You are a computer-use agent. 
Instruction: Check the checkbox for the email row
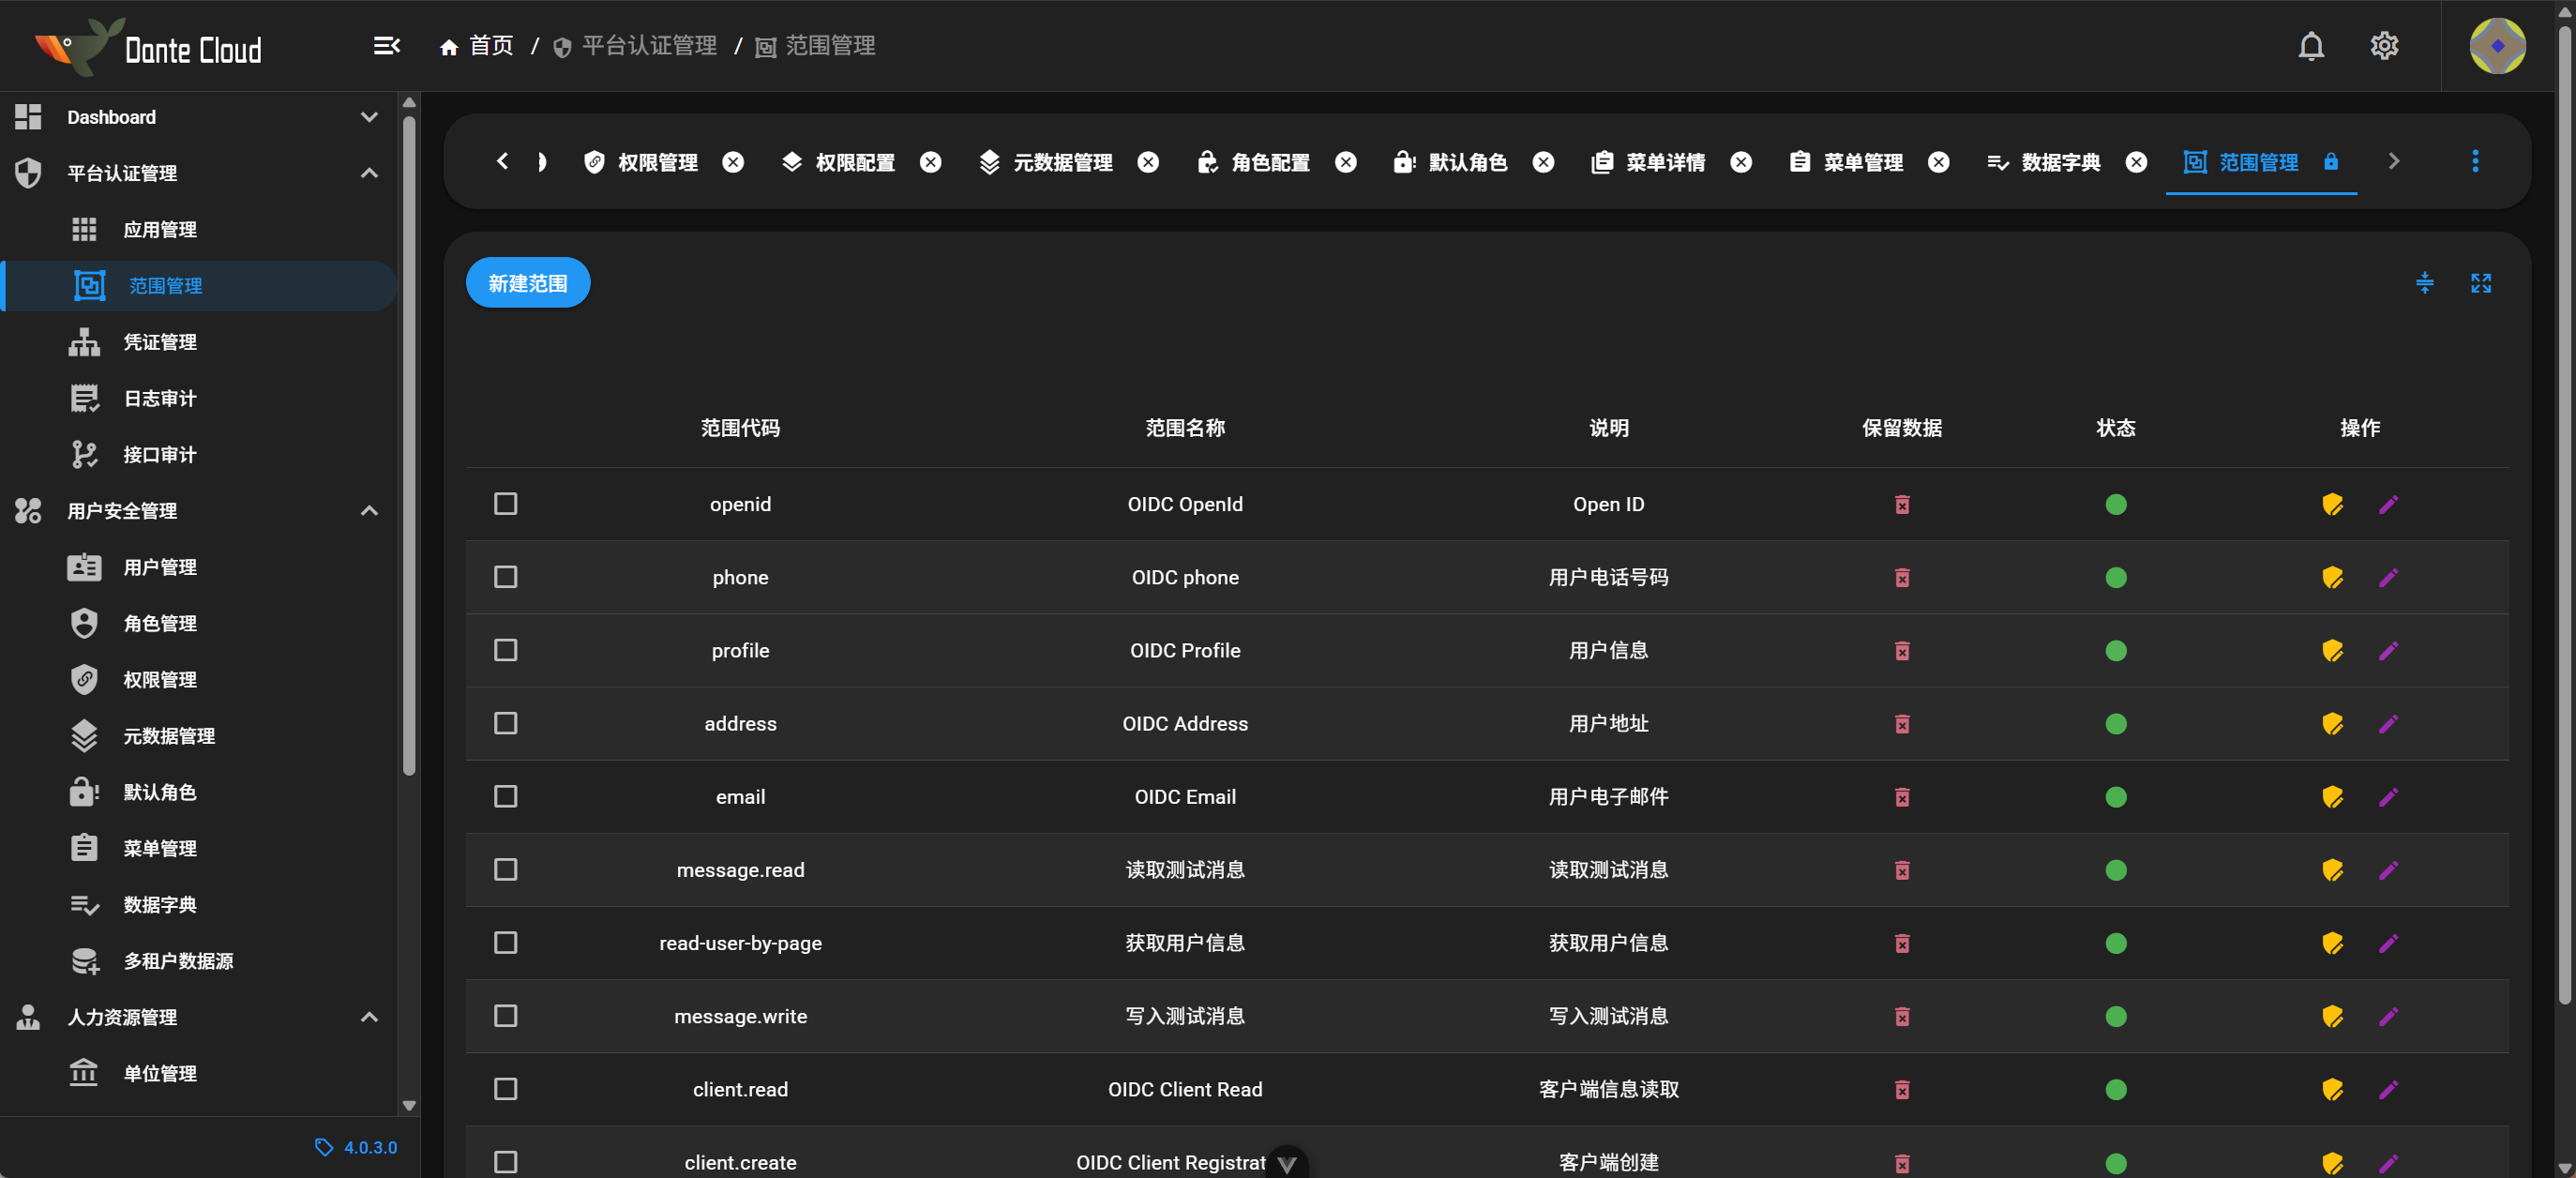click(506, 796)
